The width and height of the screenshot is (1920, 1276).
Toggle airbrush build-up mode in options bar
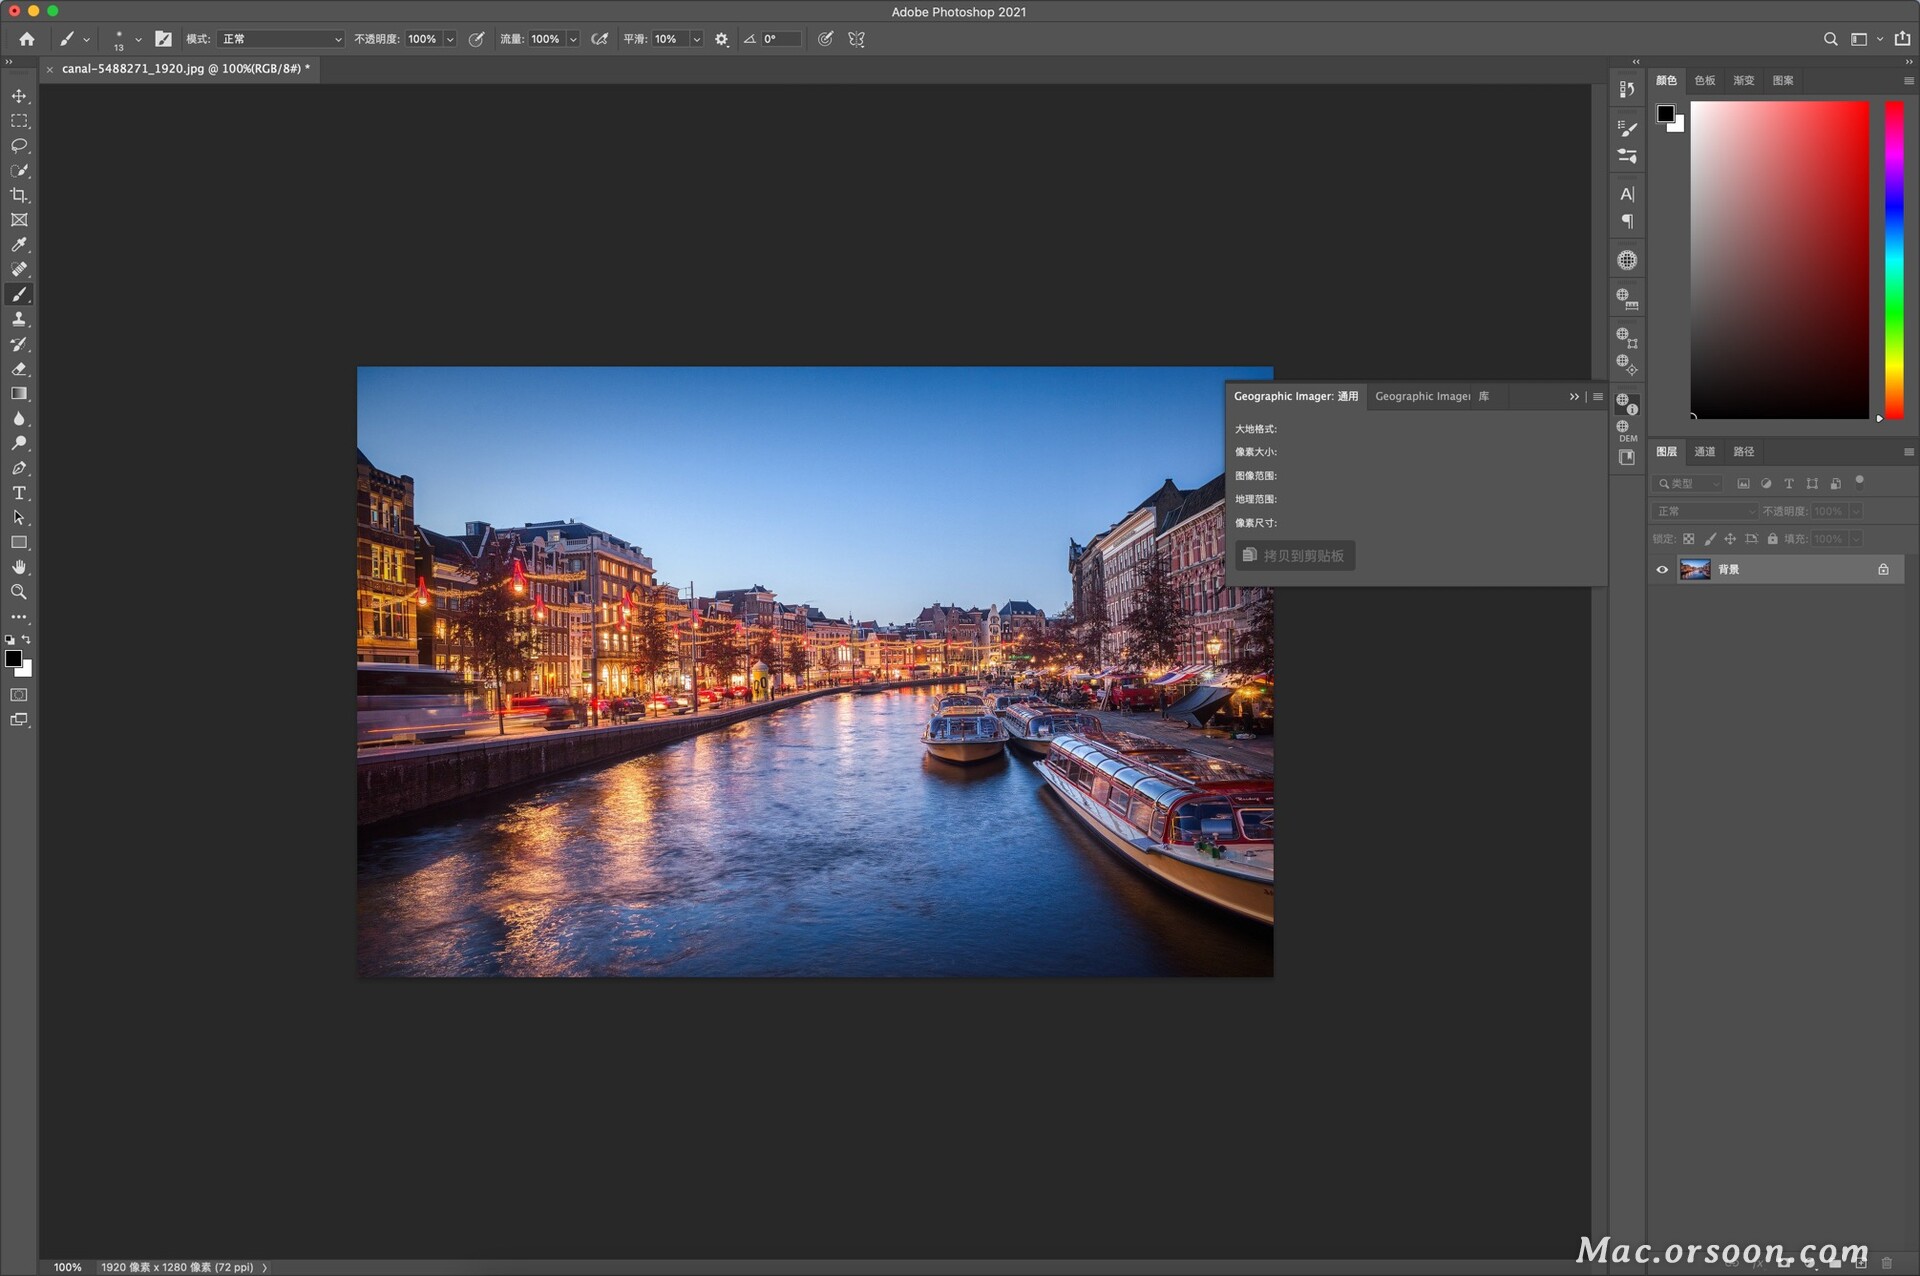click(599, 39)
